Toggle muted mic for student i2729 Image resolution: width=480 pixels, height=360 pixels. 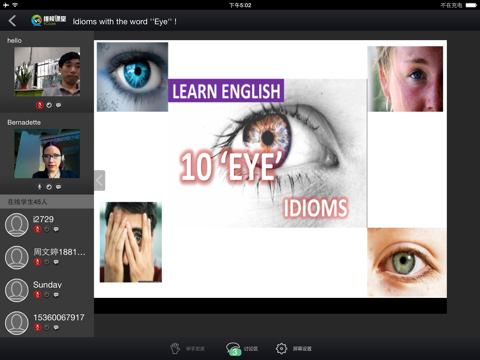pos(37,229)
